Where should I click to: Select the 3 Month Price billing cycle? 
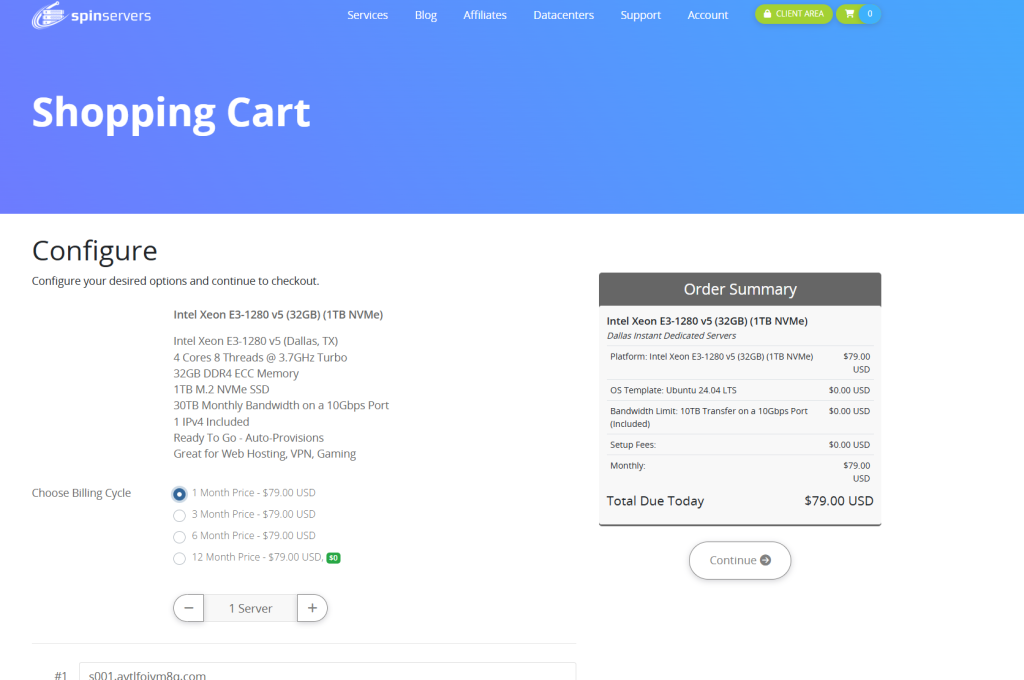179,515
